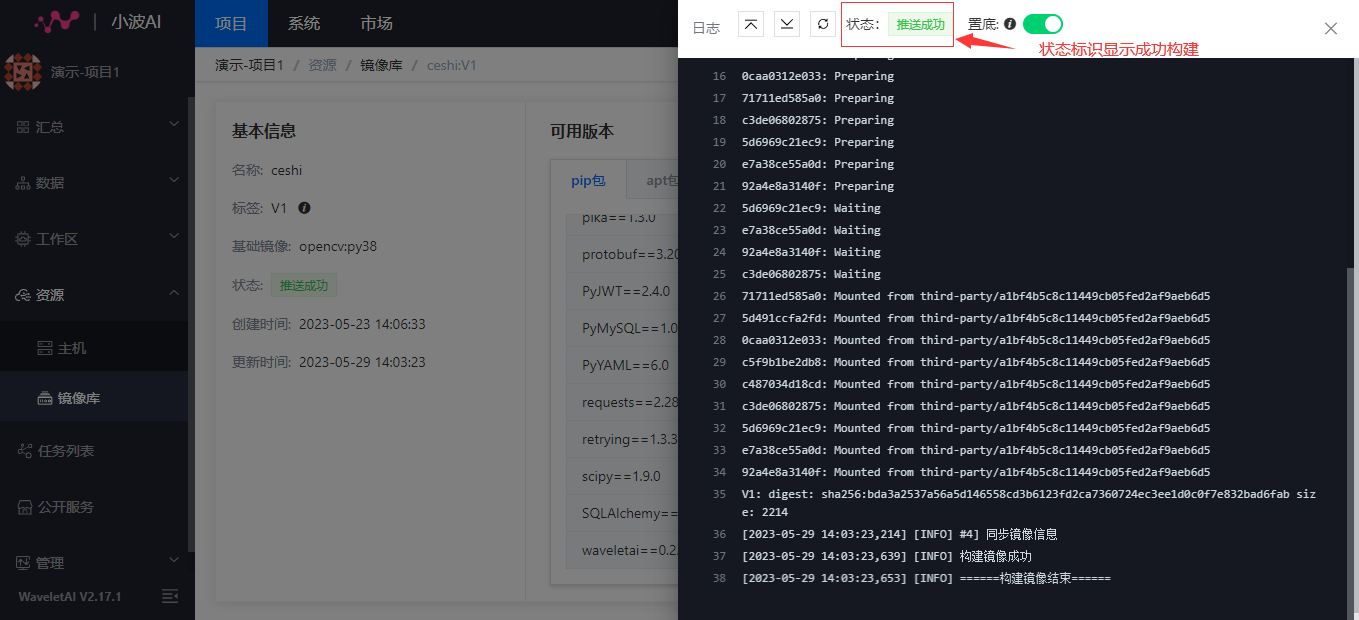Collapse the 资源 sidebar section
This screenshot has height=620, width=1359.
(x=94, y=295)
